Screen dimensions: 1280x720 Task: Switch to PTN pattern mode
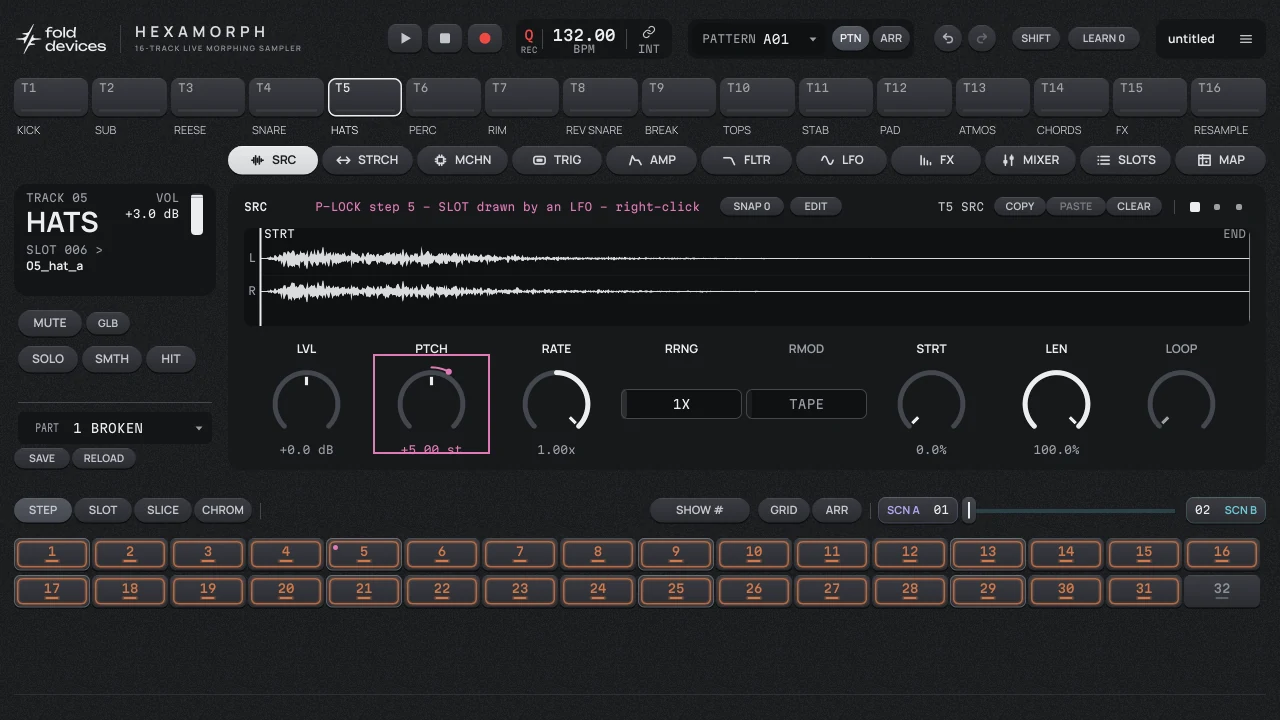coord(850,38)
